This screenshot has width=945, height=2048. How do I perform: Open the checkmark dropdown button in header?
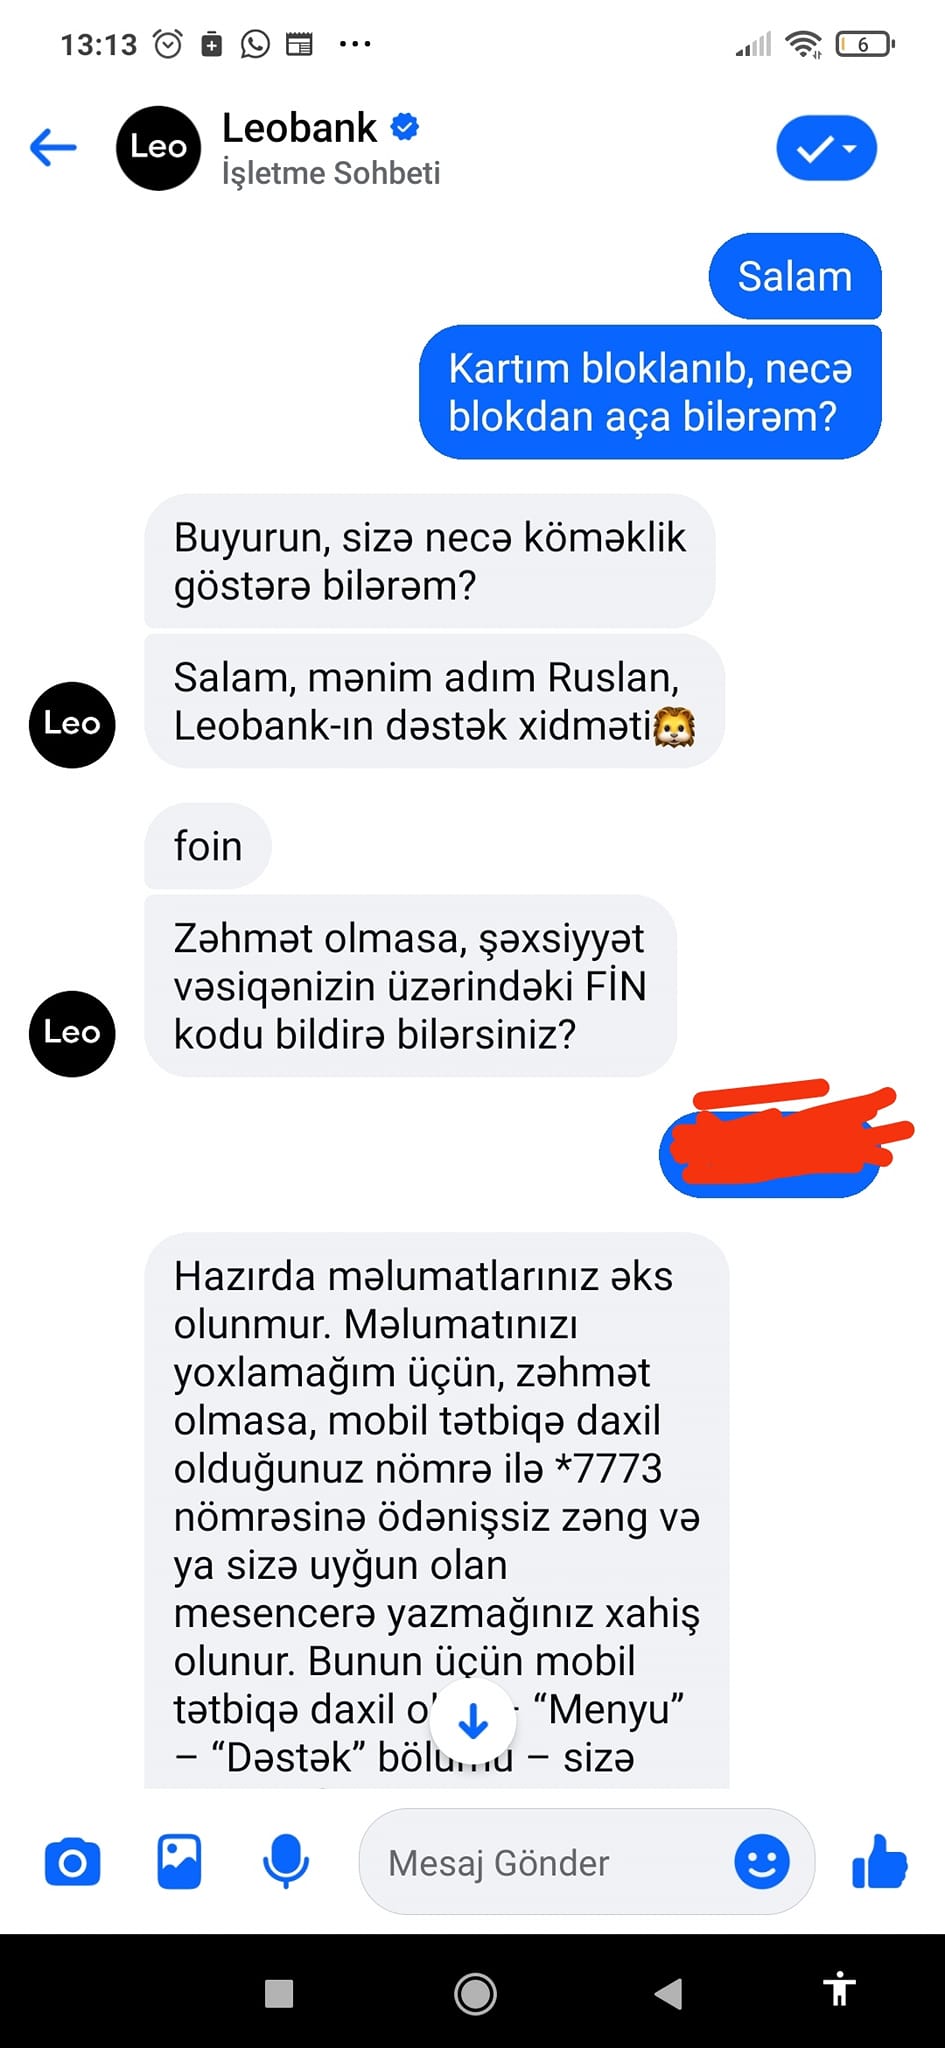826,148
